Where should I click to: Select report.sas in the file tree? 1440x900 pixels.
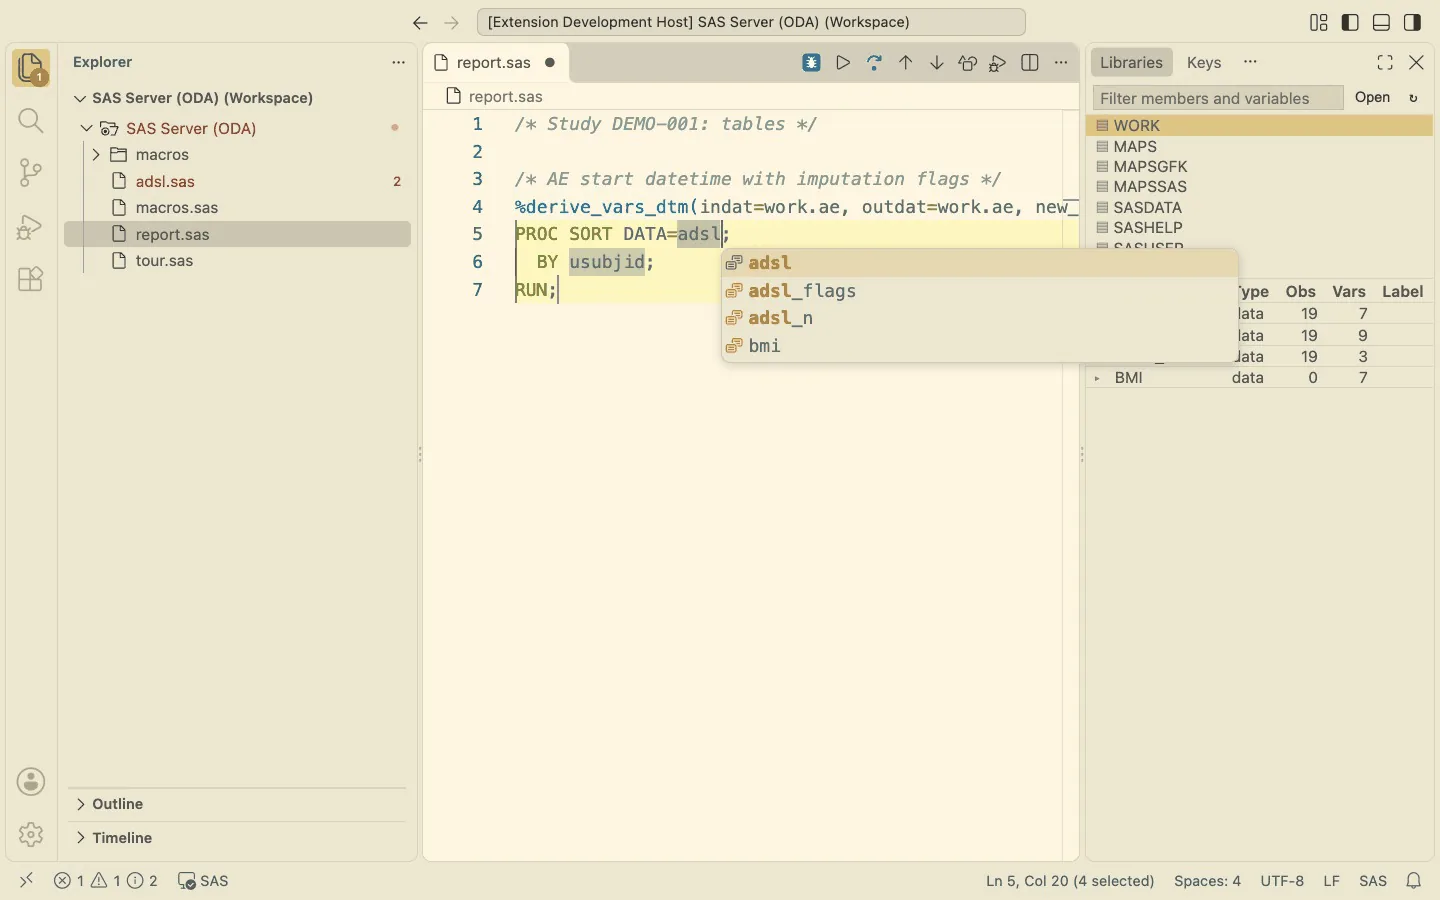click(x=238, y=234)
